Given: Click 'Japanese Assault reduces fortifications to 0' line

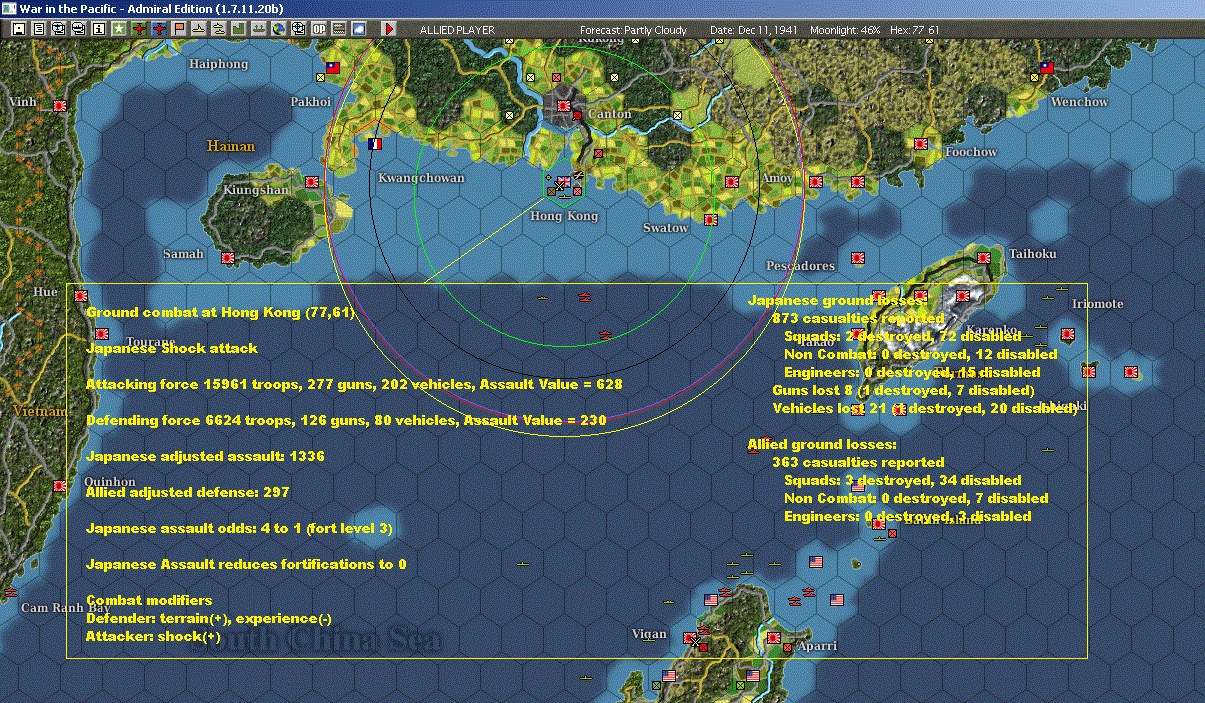Looking at the screenshot, I should [x=246, y=564].
